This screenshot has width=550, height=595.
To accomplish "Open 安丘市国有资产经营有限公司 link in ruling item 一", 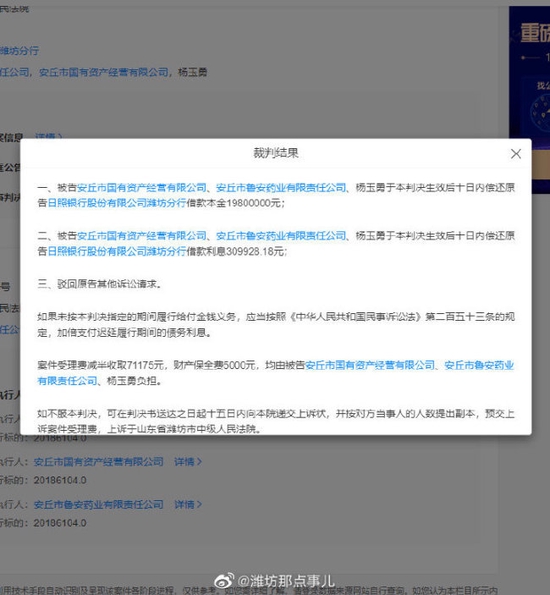I will 142,187.
